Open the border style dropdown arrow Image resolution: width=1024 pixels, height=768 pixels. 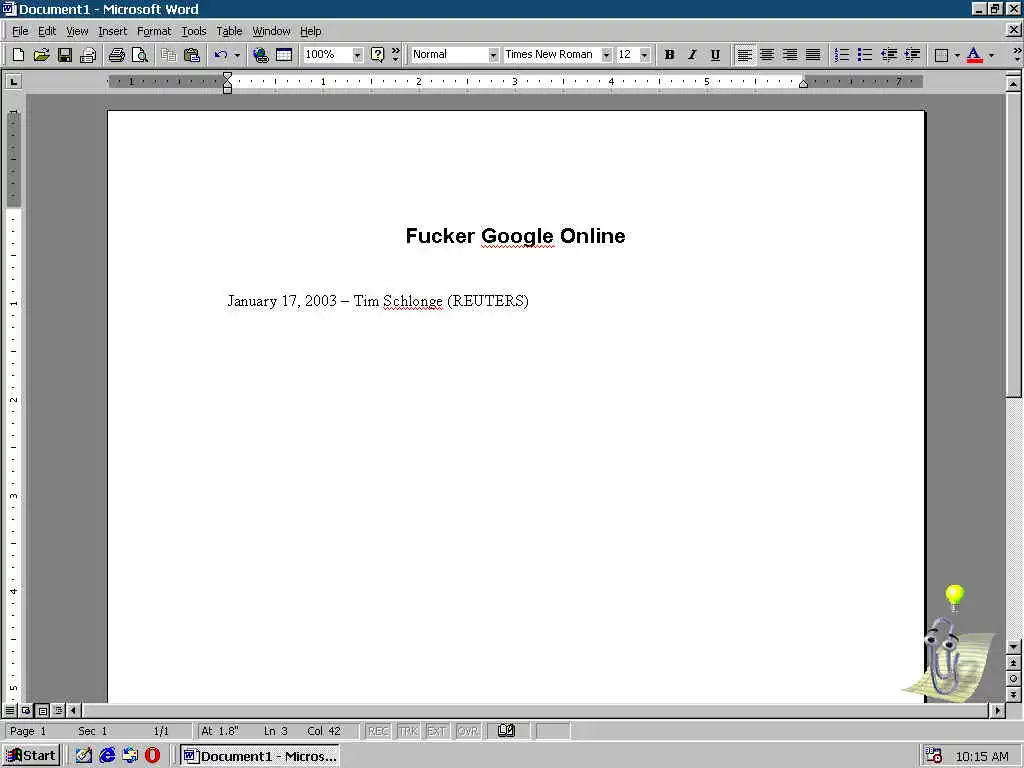point(957,55)
